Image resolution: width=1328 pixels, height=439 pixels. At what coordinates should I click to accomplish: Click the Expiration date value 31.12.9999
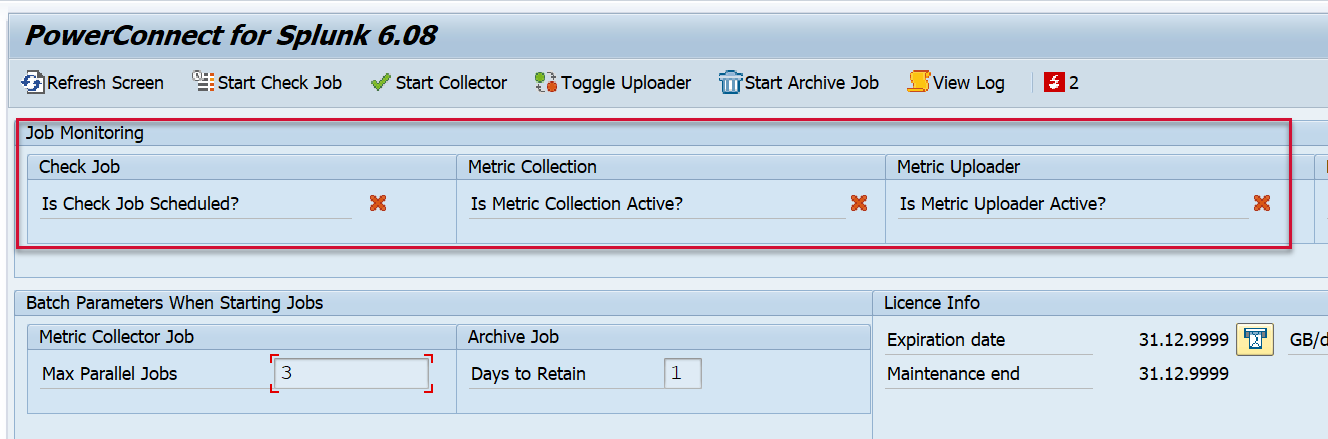(x=1183, y=340)
